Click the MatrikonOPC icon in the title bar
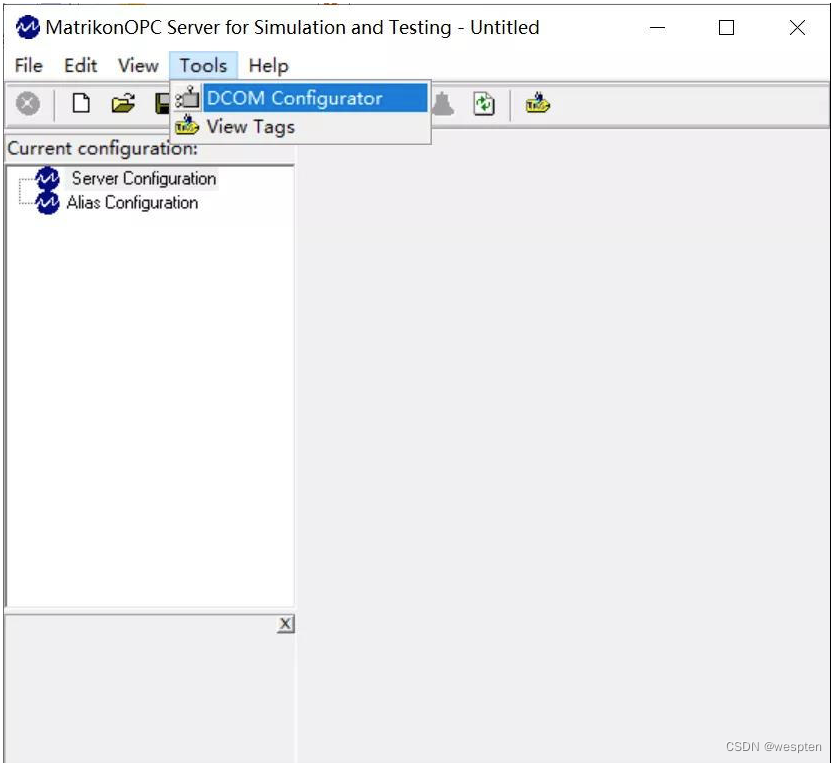837x763 pixels. click(x=28, y=27)
